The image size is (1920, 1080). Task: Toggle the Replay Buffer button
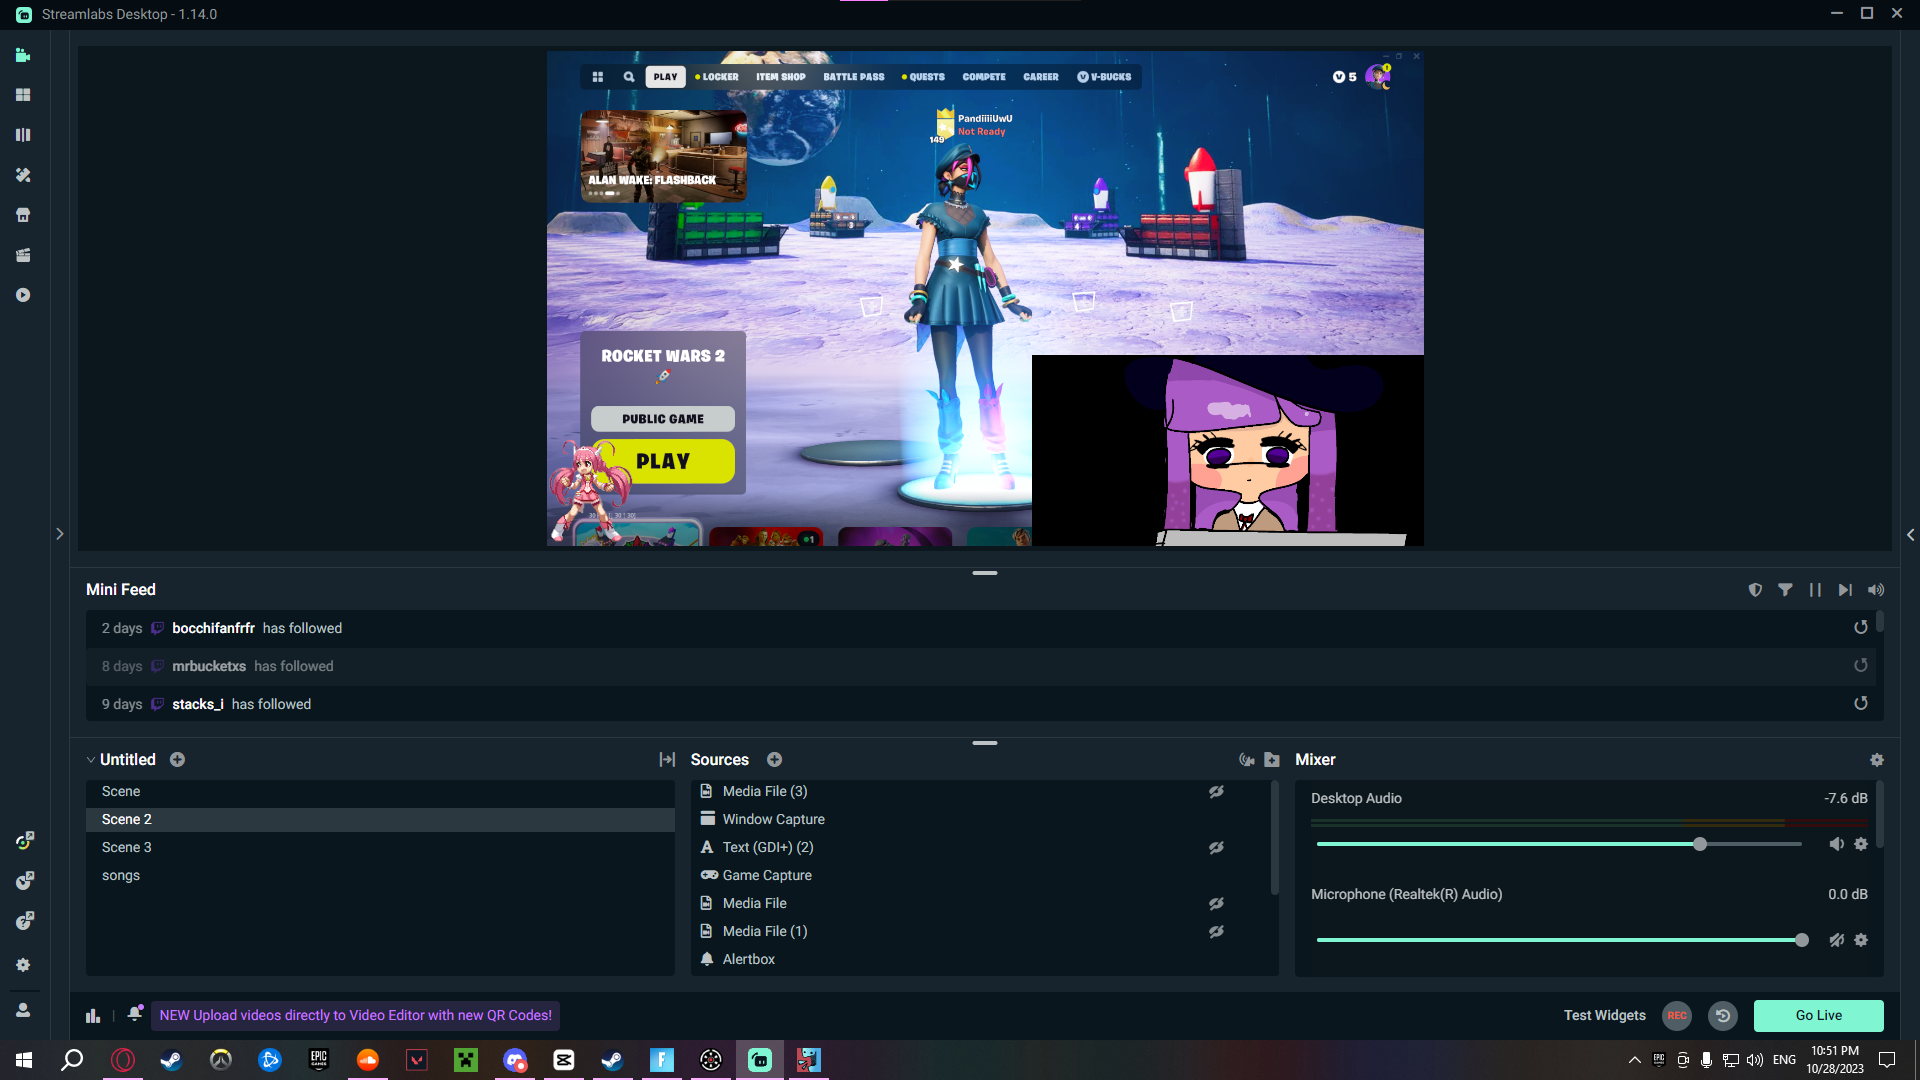(1723, 1016)
